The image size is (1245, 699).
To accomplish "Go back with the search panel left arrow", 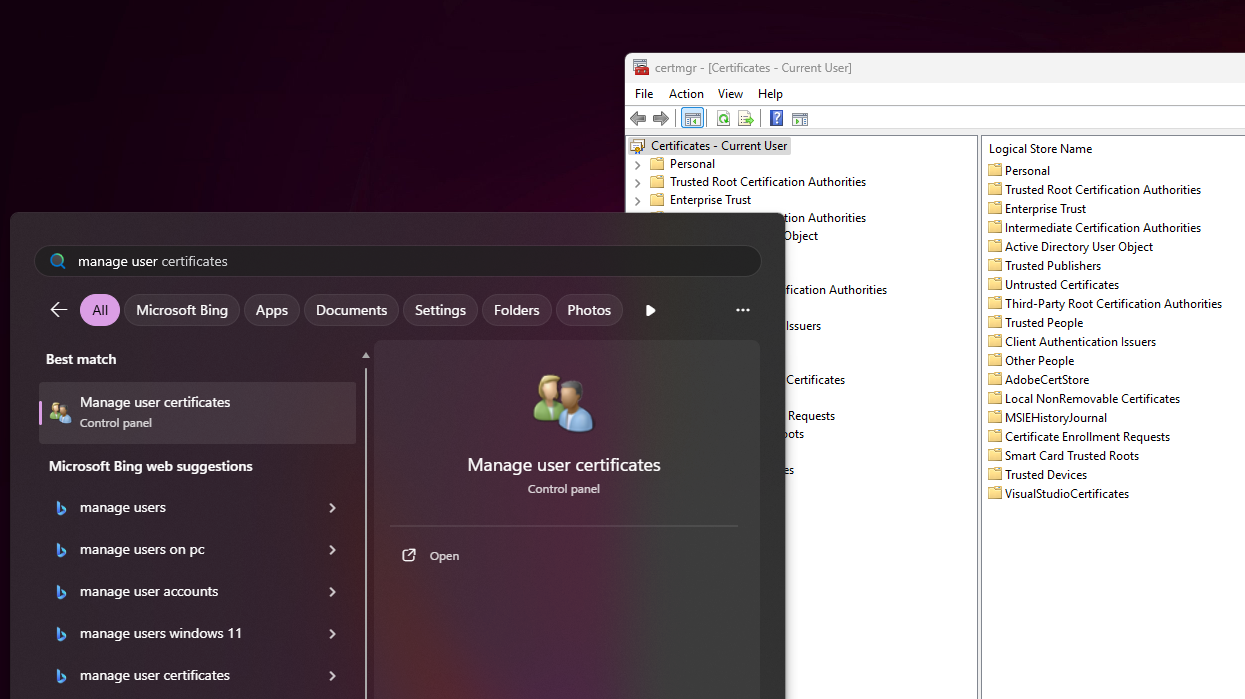I will point(59,310).
